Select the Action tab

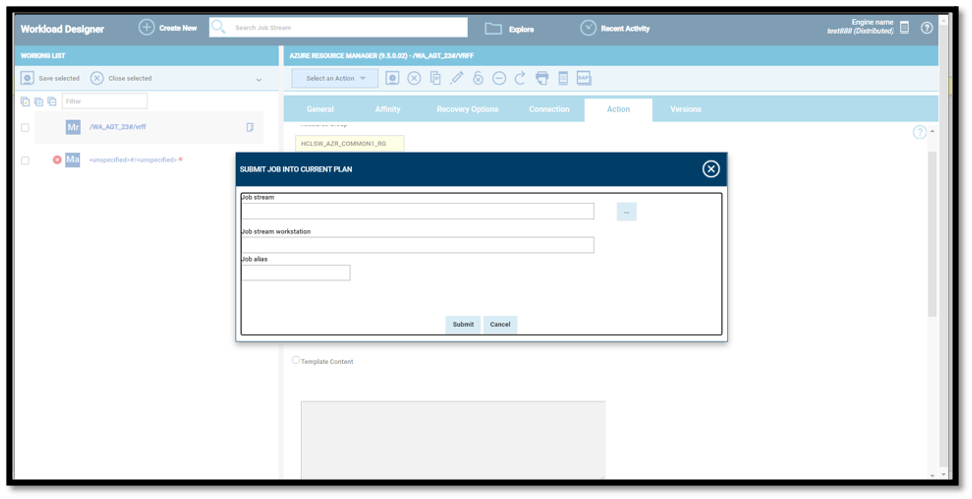click(618, 109)
